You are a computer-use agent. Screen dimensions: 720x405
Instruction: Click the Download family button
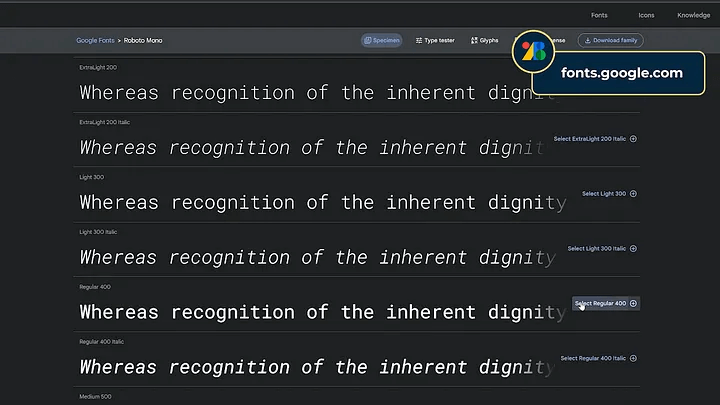click(x=610, y=40)
